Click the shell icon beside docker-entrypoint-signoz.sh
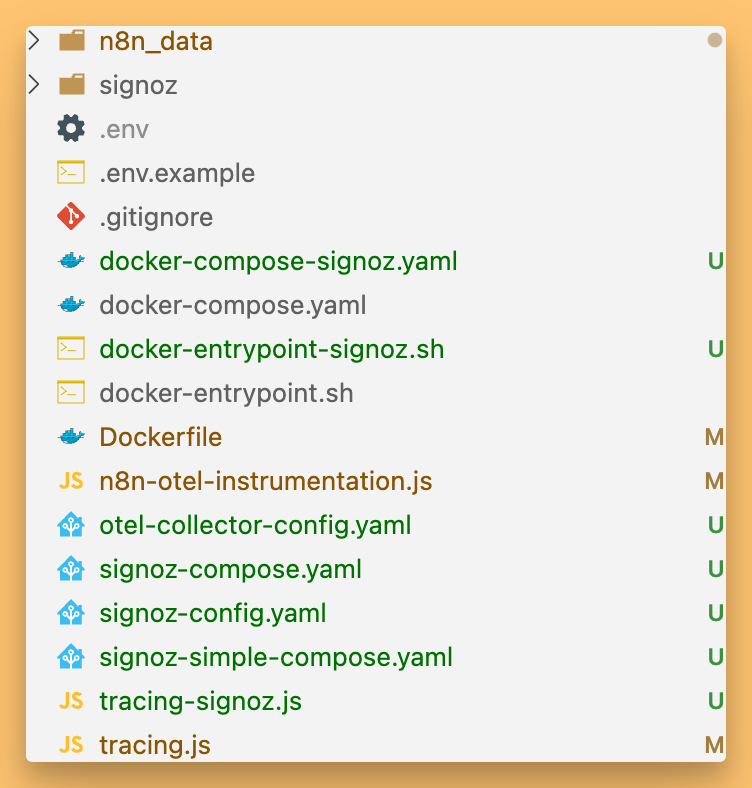The image size is (752, 788). tap(71, 349)
